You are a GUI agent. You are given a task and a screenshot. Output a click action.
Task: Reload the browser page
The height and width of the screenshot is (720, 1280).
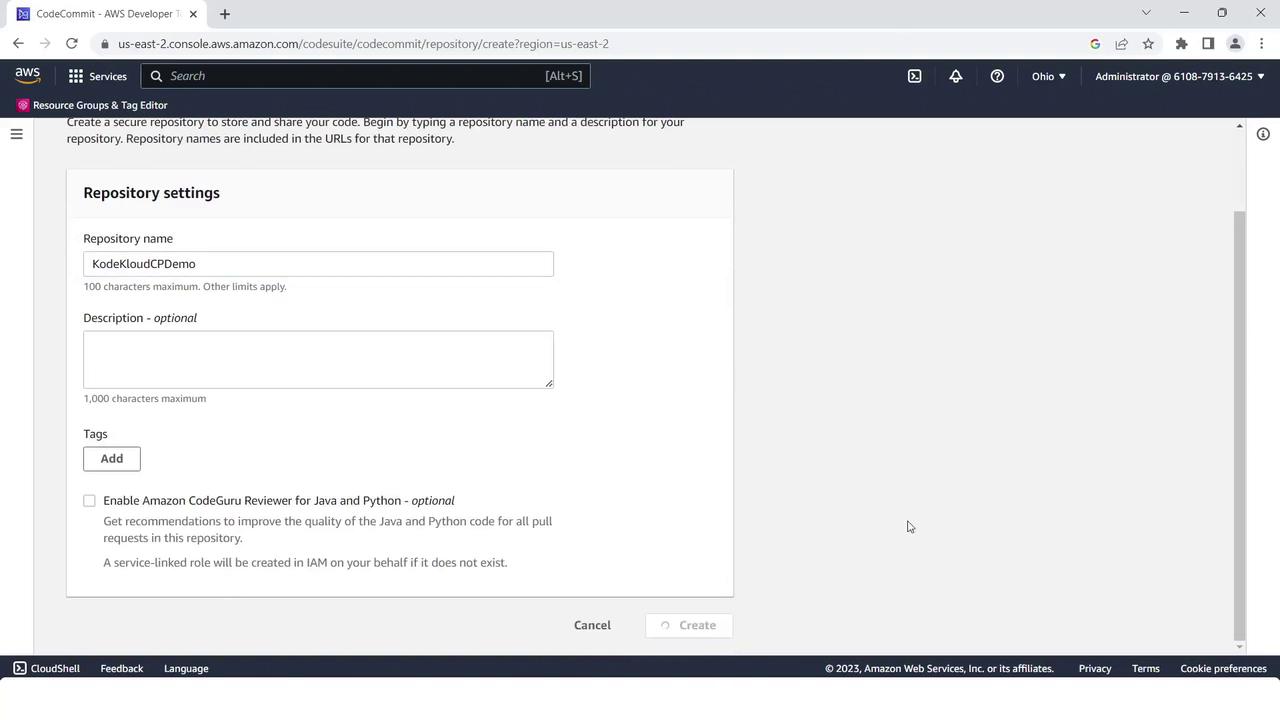[x=72, y=44]
